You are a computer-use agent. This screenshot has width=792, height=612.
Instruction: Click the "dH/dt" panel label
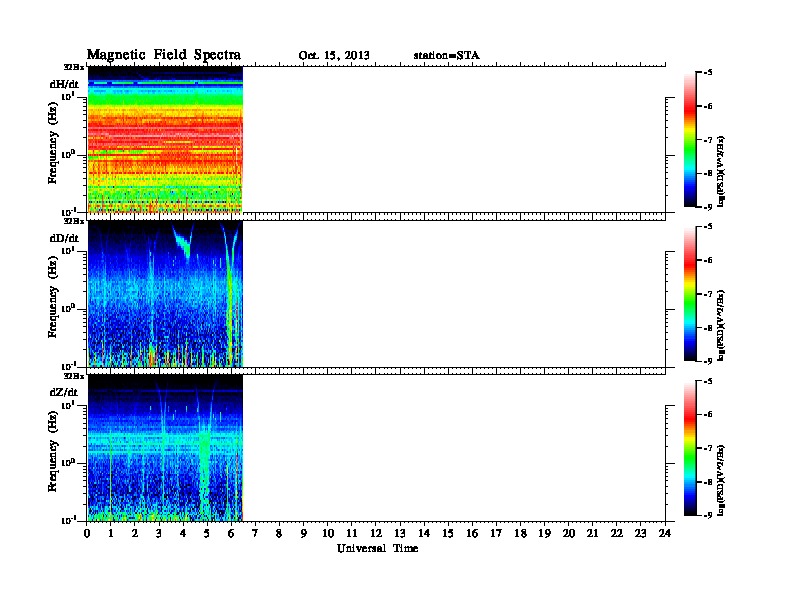coord(64,84)
